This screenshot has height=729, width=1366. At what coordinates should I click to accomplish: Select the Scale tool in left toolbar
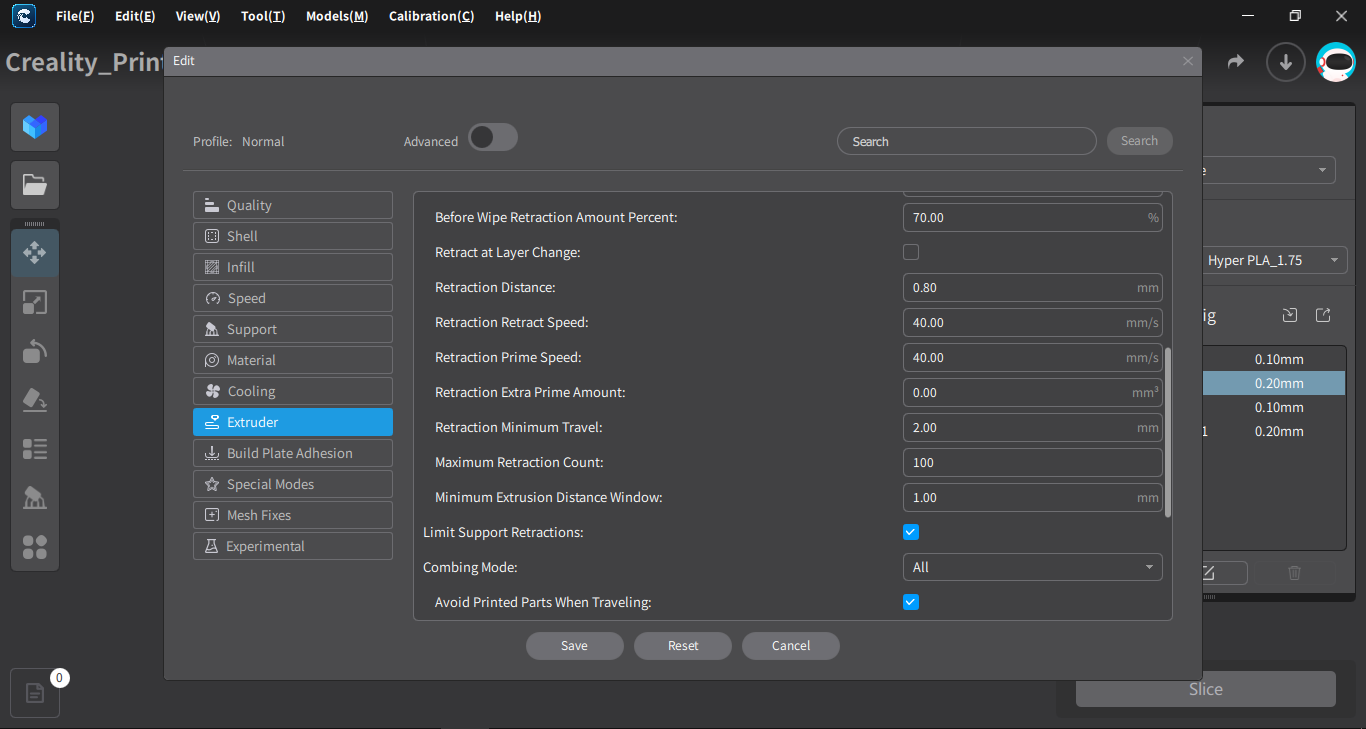pos(35,302)
